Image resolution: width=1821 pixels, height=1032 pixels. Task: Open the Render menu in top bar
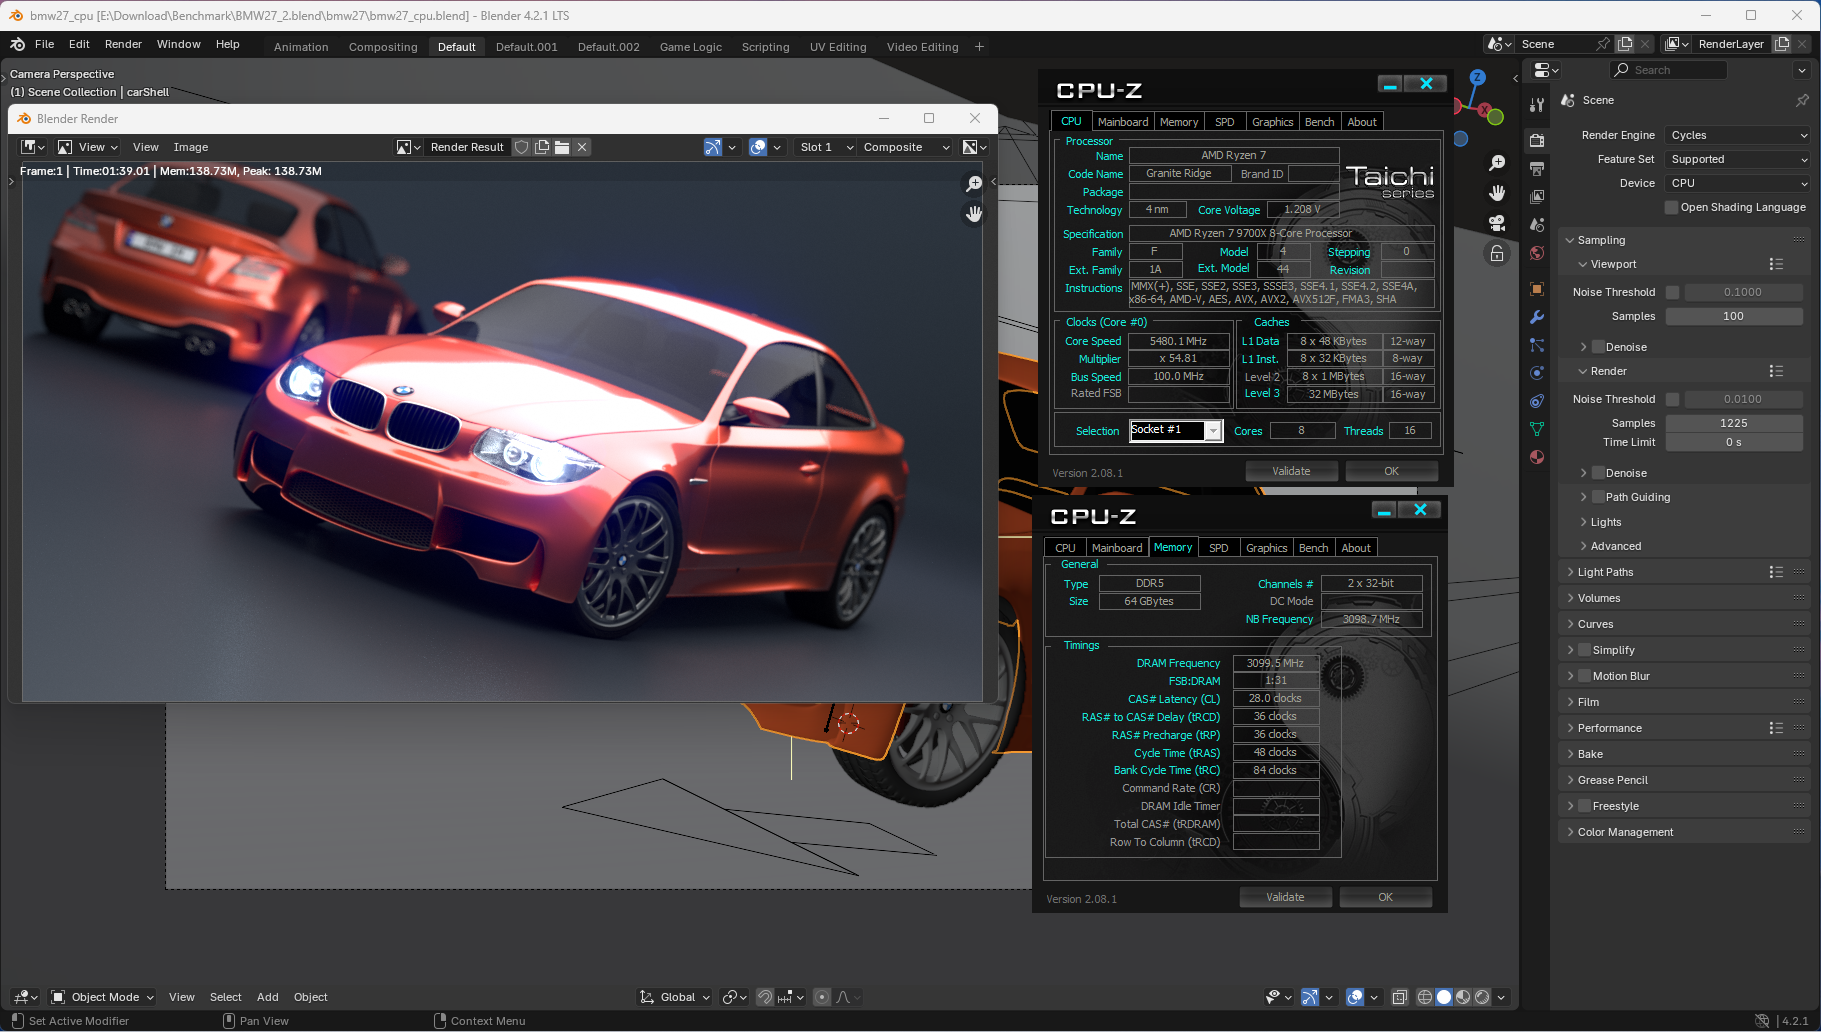[x=123, y=44]
